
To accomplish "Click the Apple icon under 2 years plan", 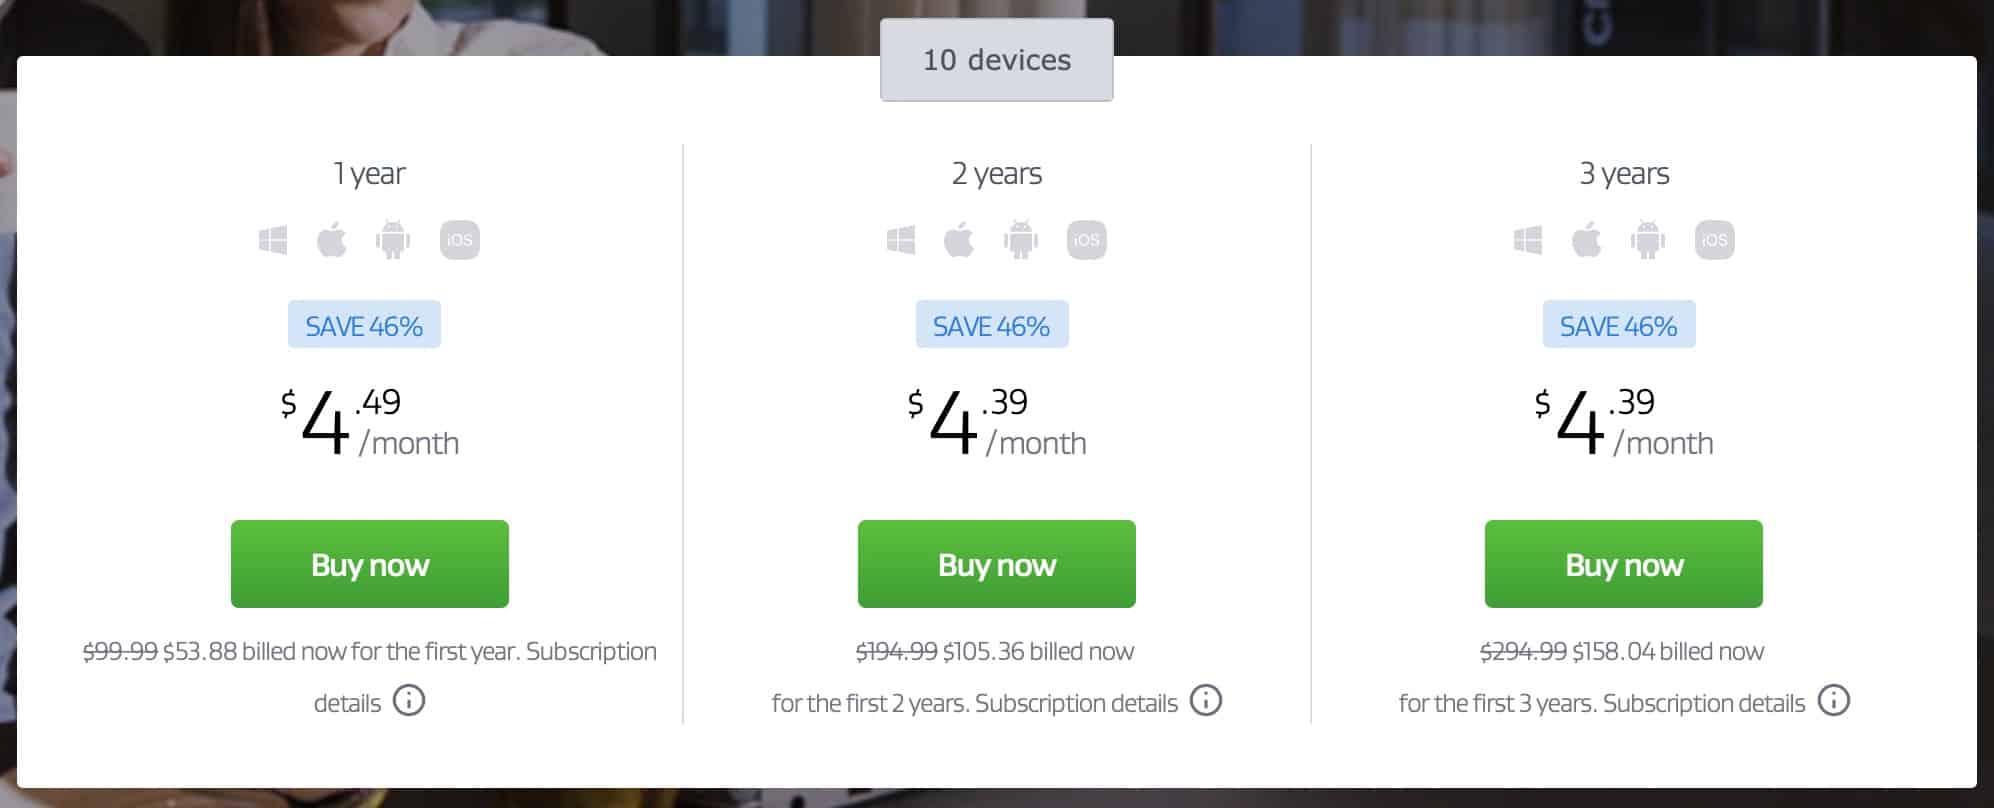I will tap(959, 240).
